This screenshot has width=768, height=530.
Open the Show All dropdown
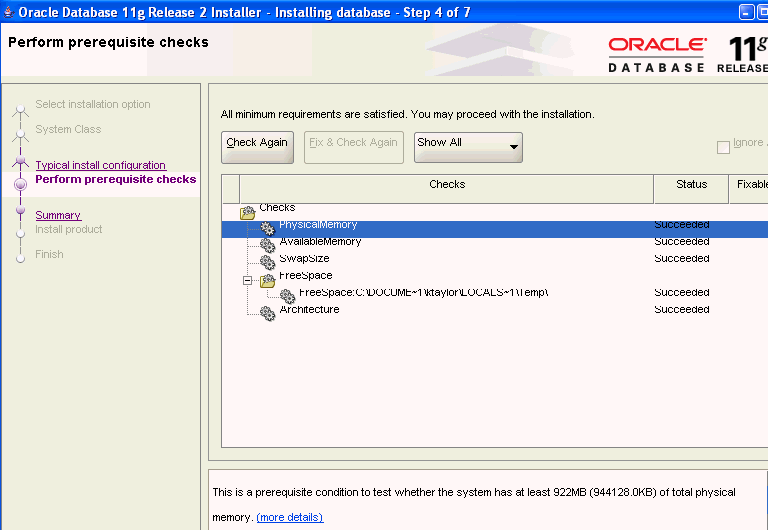468,147
